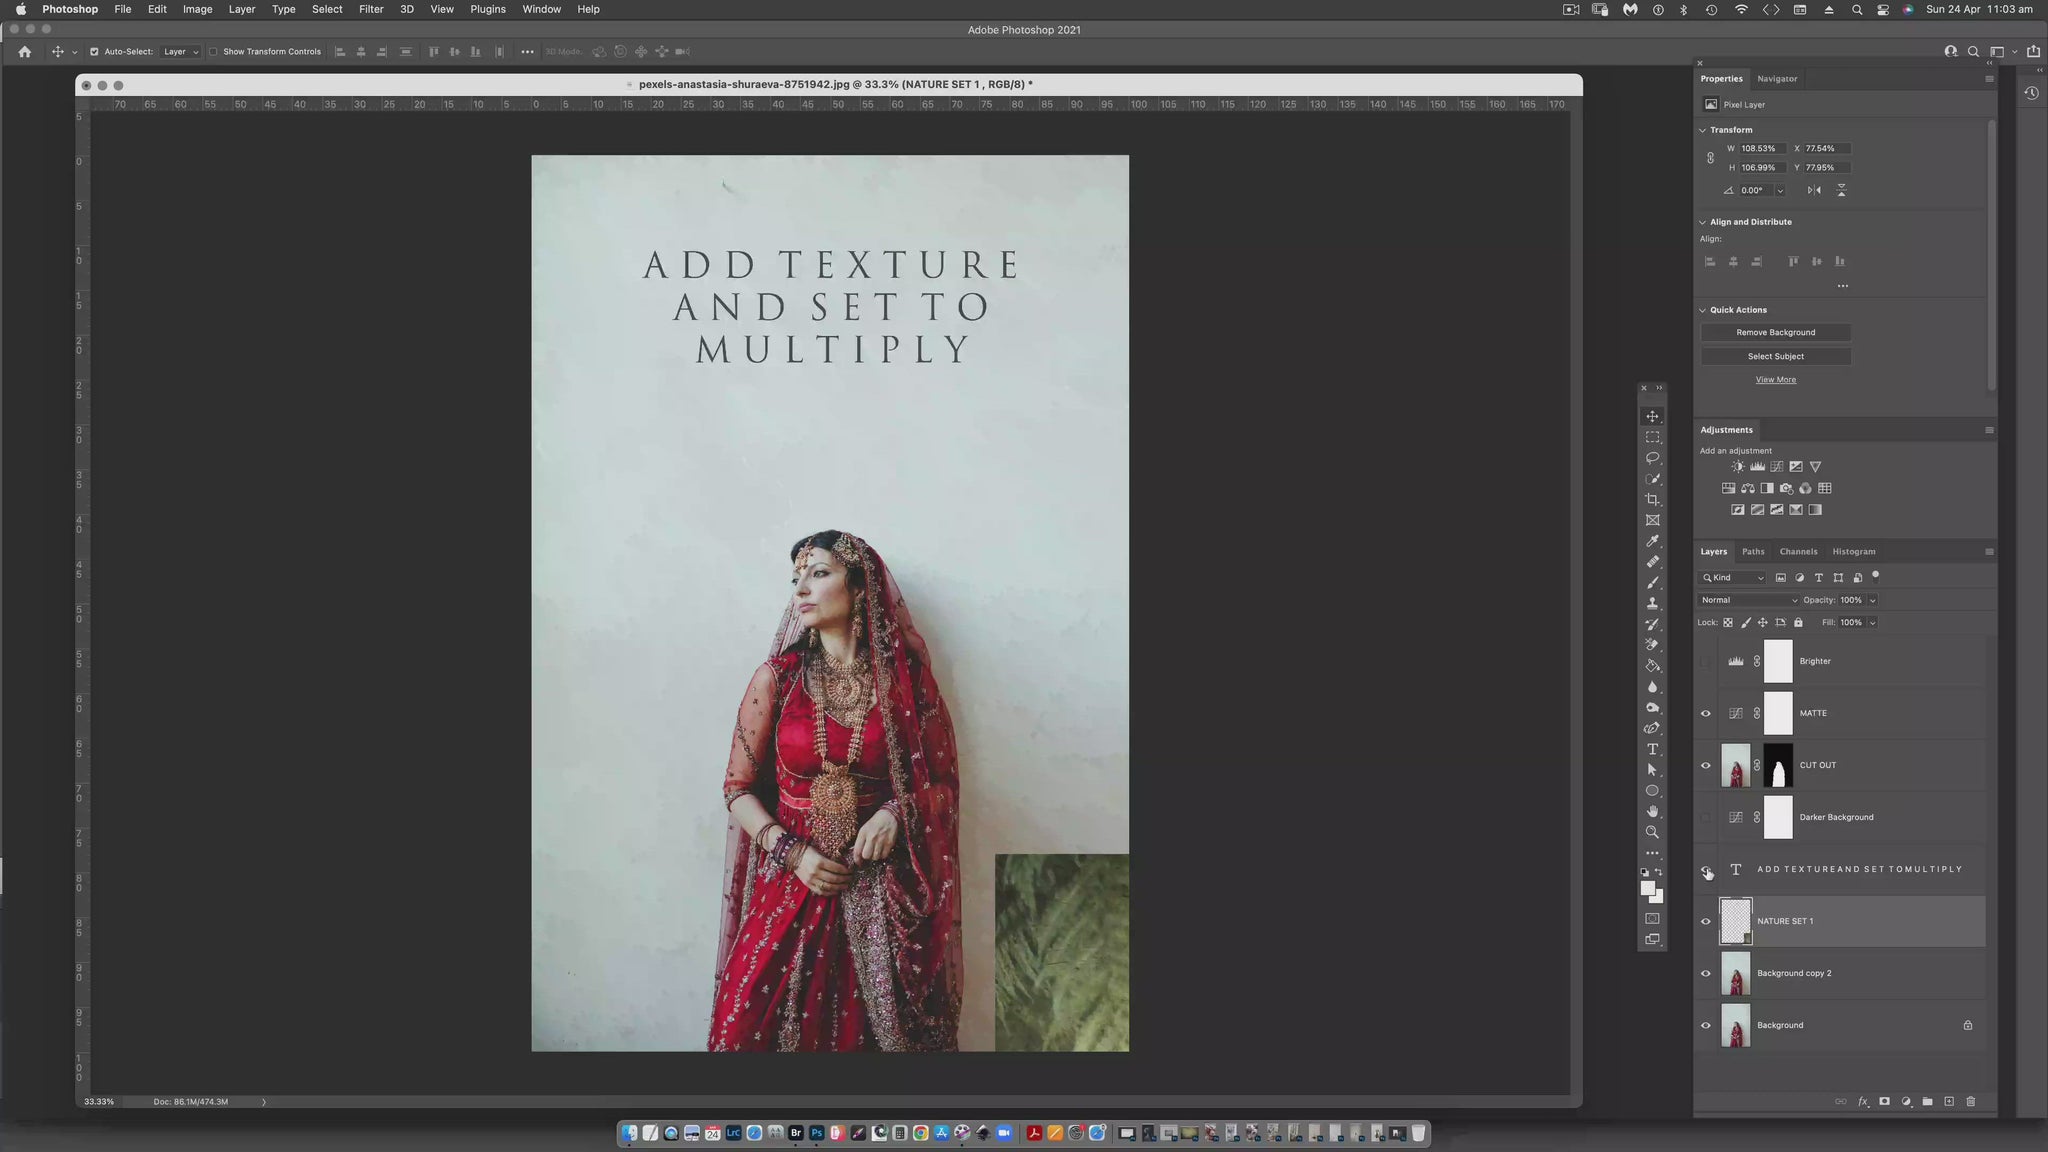Select the Pen tool

[1652, 728]
